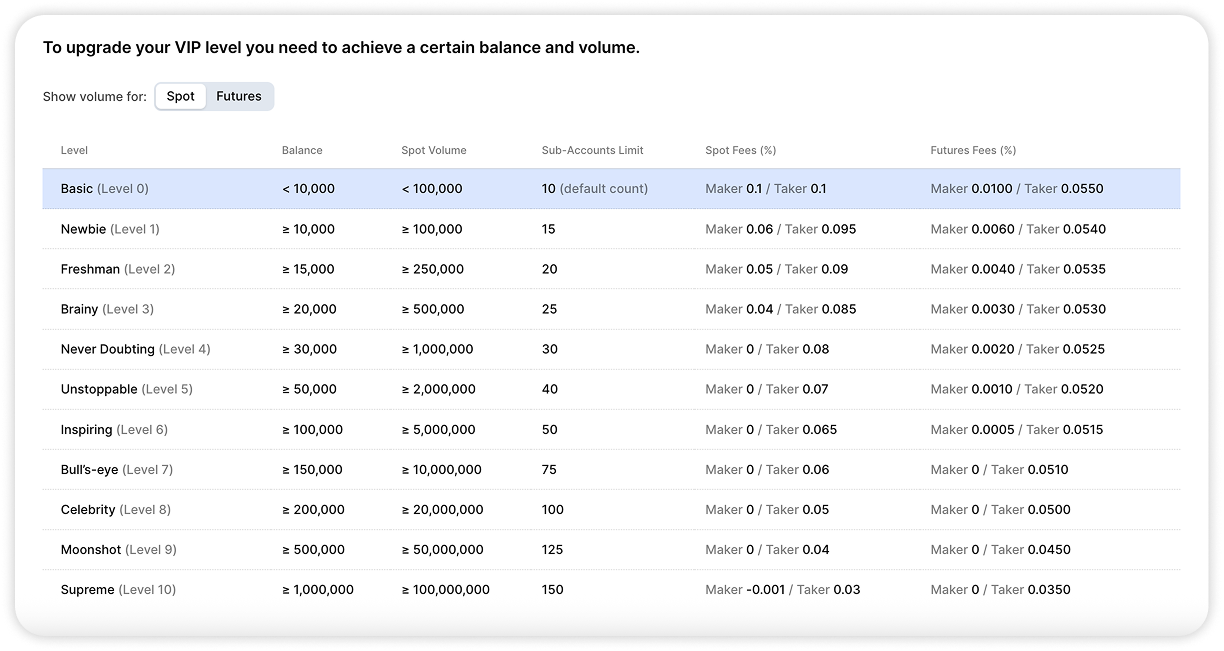This screenshot has width=1224, height=651.
Task: Click the '≥ 2,000,000' spot volume cell
Action: coord(438,389)
